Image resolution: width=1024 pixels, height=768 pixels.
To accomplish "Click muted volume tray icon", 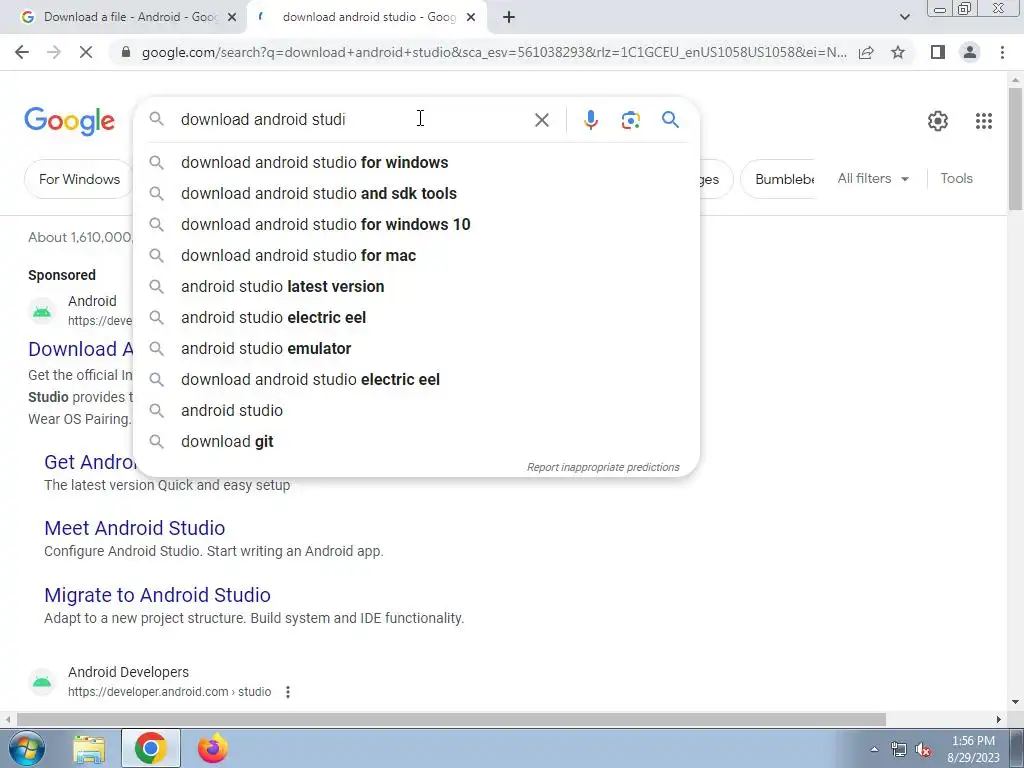I will coord(922,750).
